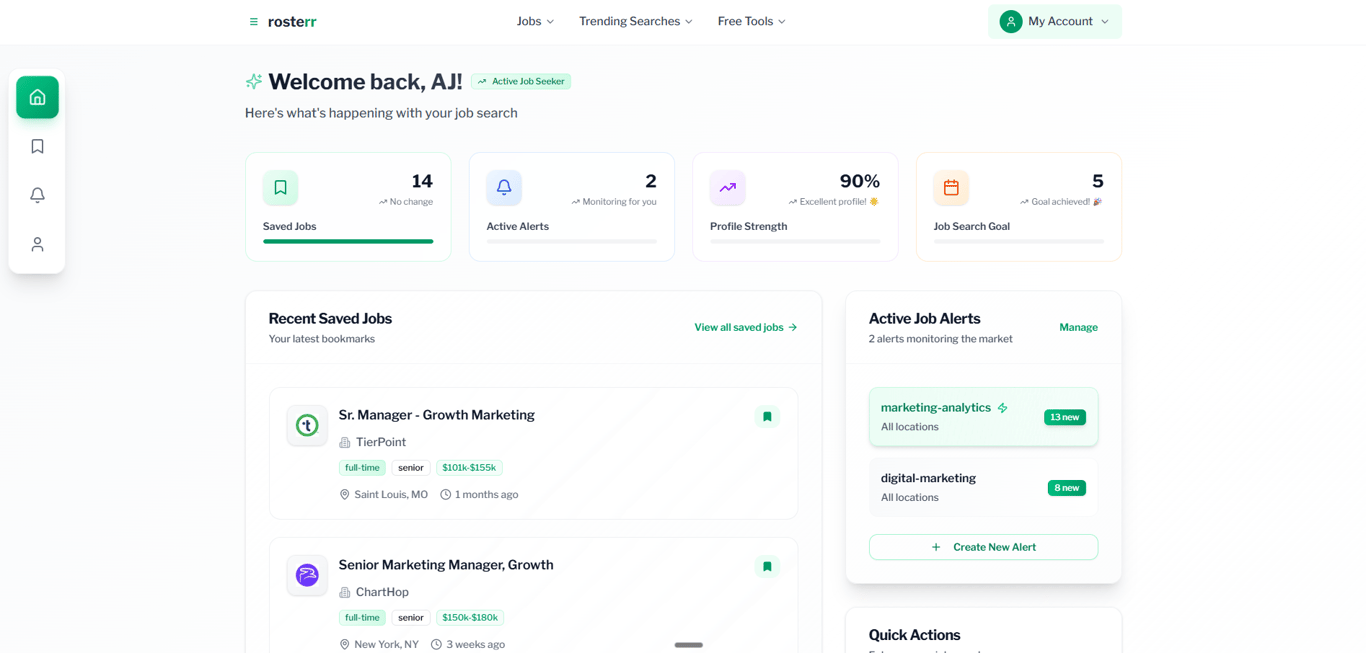This screenshot has height=653, width=1366.
Task: Click the ChartHop company logo
Action: point(307,575)
